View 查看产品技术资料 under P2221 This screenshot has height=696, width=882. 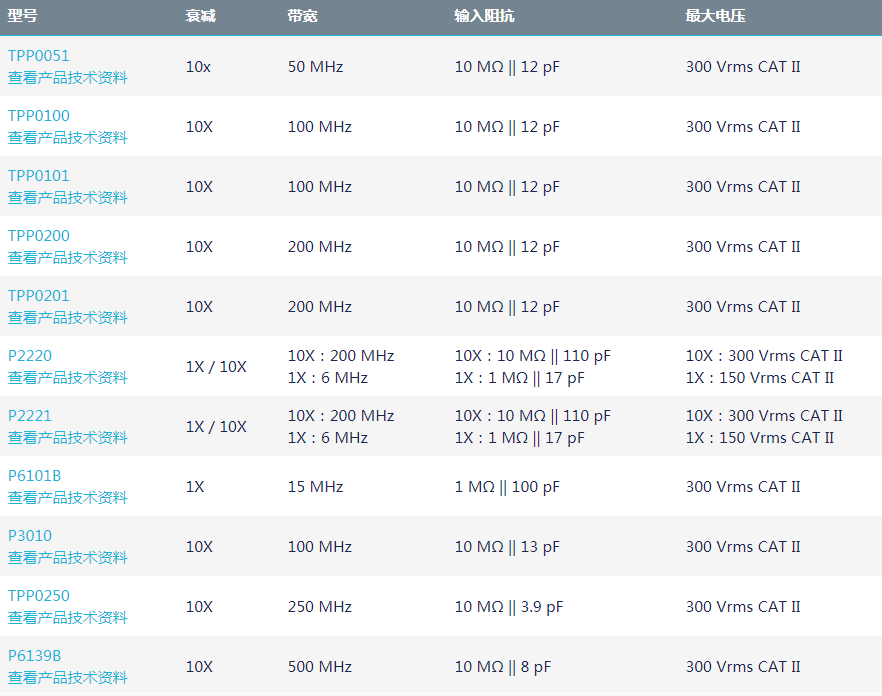point(68,438)
